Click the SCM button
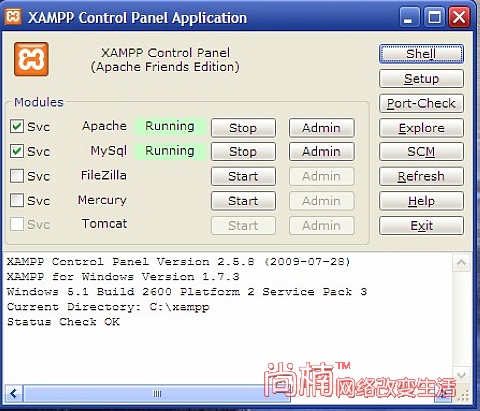The height and width of the screenshot is (411, 480). pyautogui.click(x=421, y=152)
